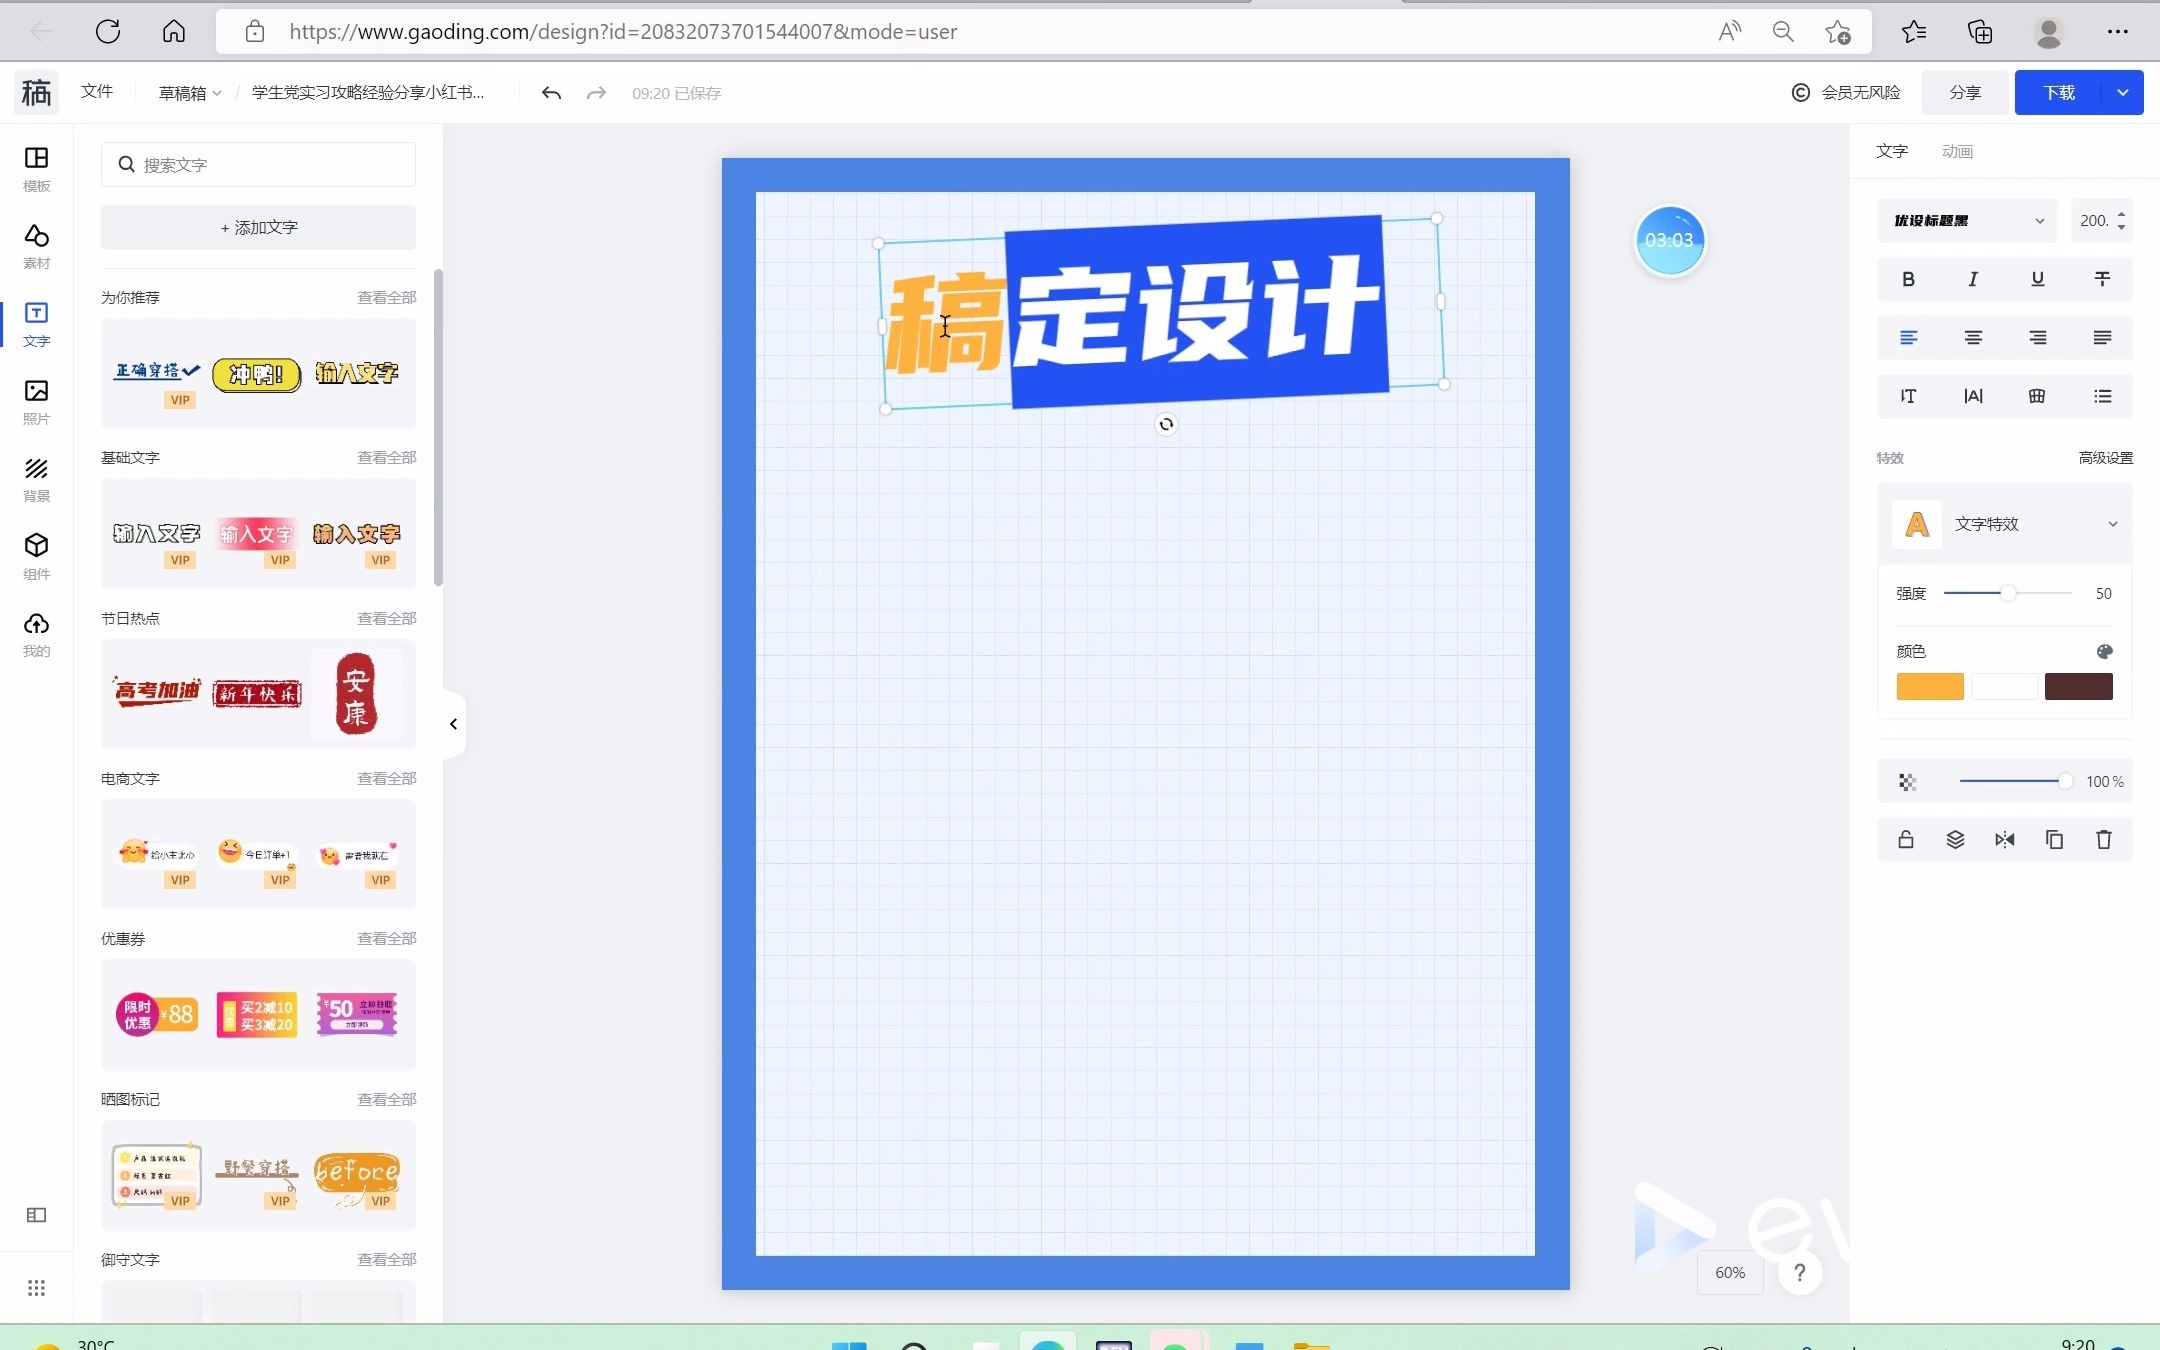The image size is (2160, 1350).
Task: Open the layer order icon
Action: pyautogui.click(x=1955, y=840)
